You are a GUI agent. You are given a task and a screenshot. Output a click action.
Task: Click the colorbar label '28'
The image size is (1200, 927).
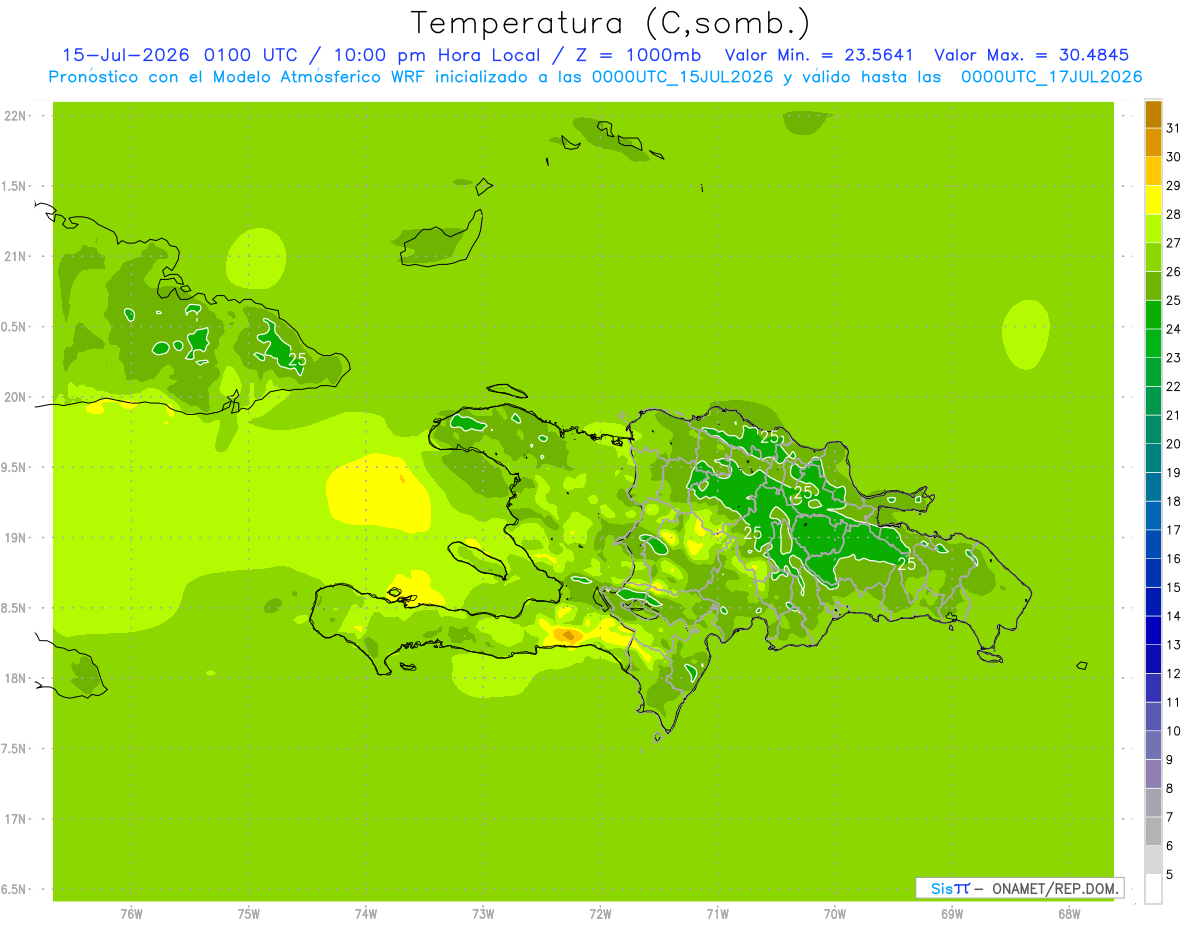coord(1173,214)
